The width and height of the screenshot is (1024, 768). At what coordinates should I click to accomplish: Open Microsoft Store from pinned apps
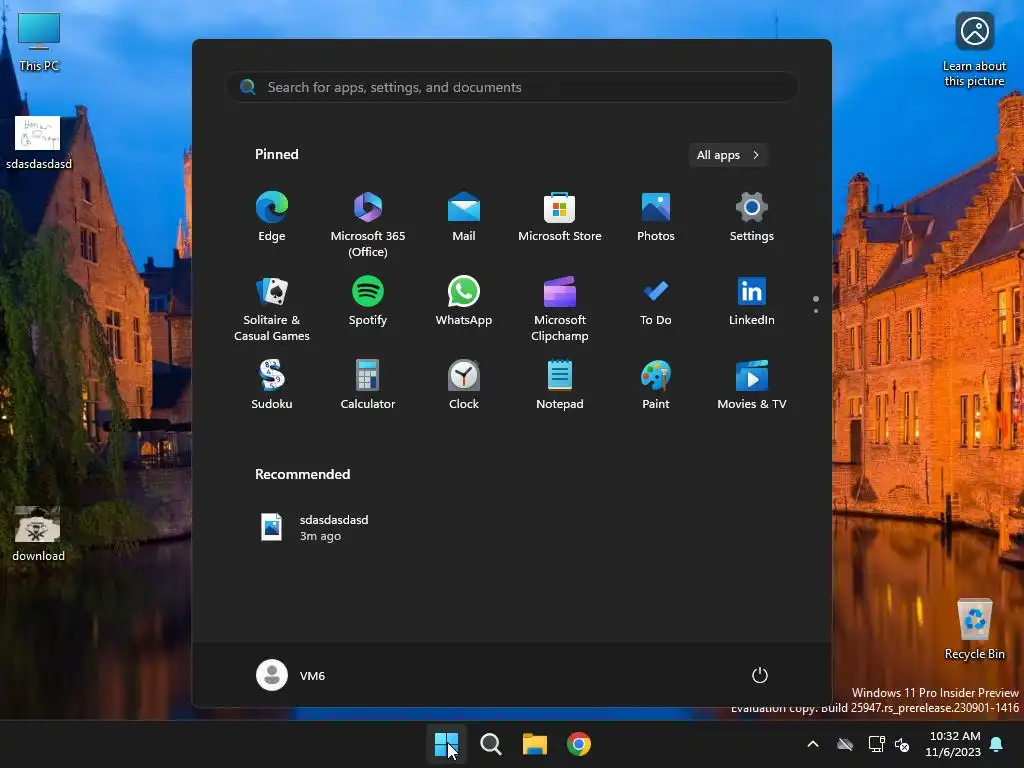point(560,217)
